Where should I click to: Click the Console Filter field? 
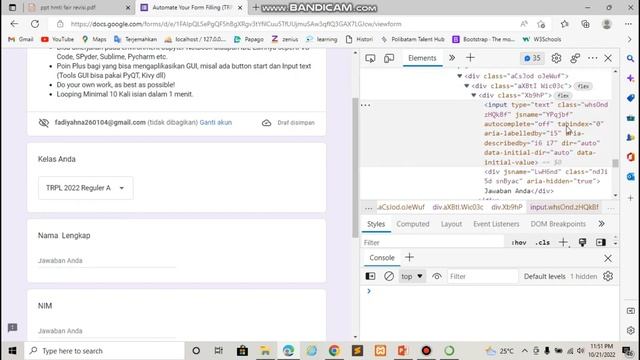point(482,276)
